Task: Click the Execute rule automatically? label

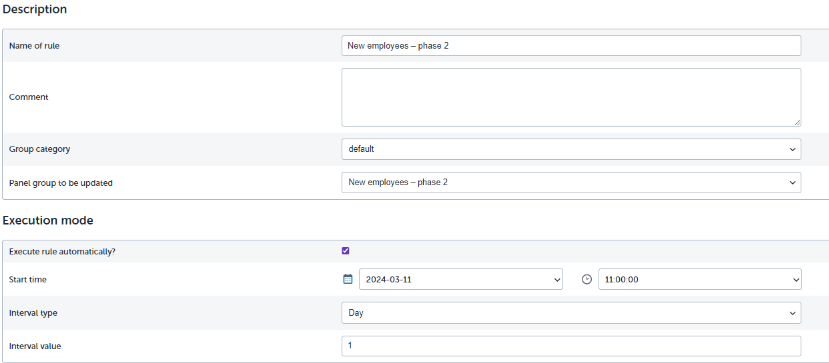Action: pyautogui.click(x=62, y=252)
